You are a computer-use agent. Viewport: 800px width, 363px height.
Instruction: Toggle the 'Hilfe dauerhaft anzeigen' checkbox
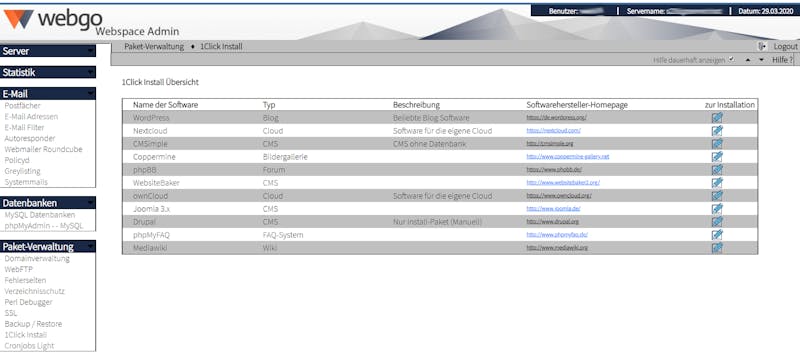tap(731, 60)
